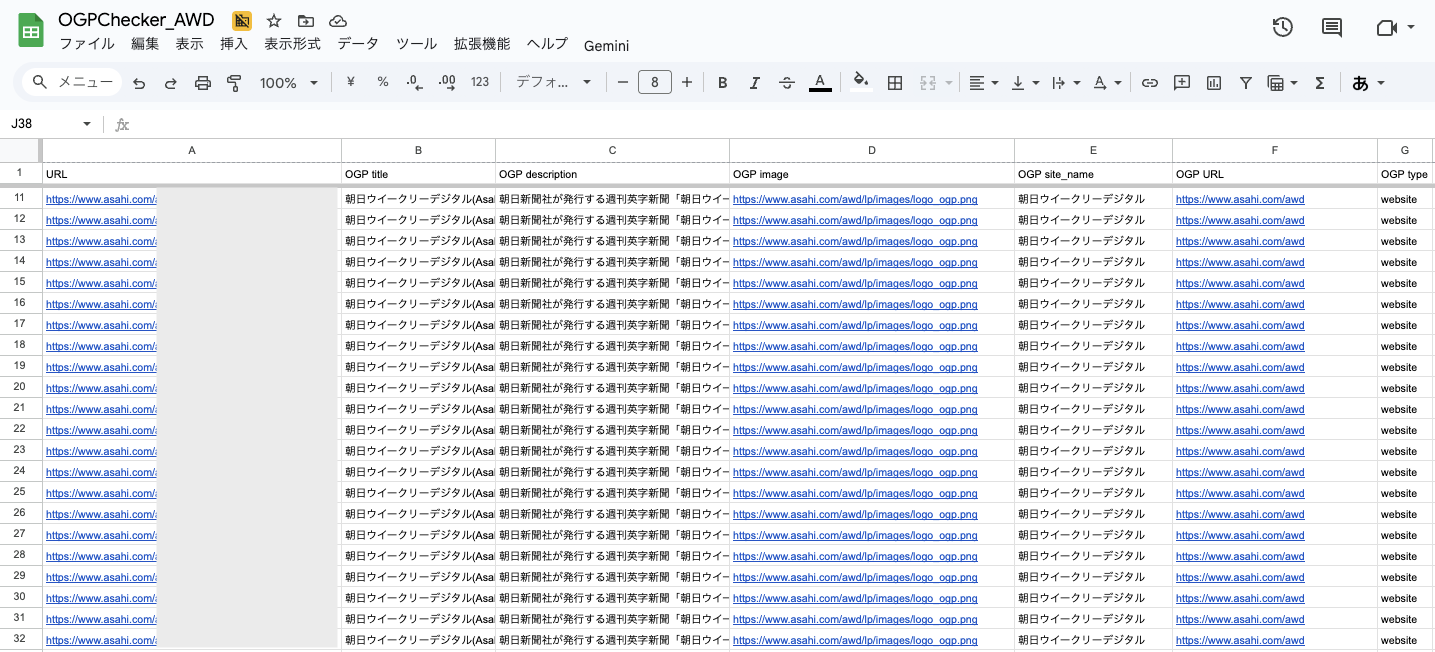Open the 挿入 menu
Screen dimensions: 1435x652
coord(234,44)
